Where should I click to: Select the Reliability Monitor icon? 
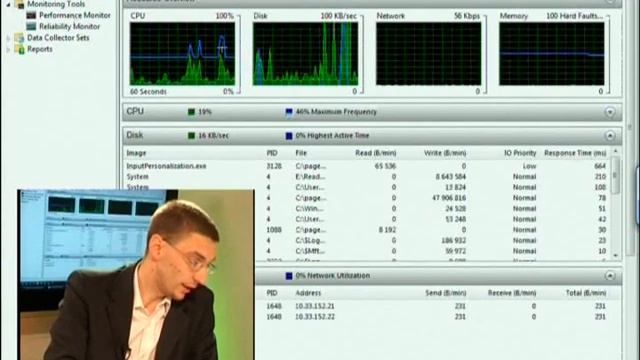tap(31, 26)
